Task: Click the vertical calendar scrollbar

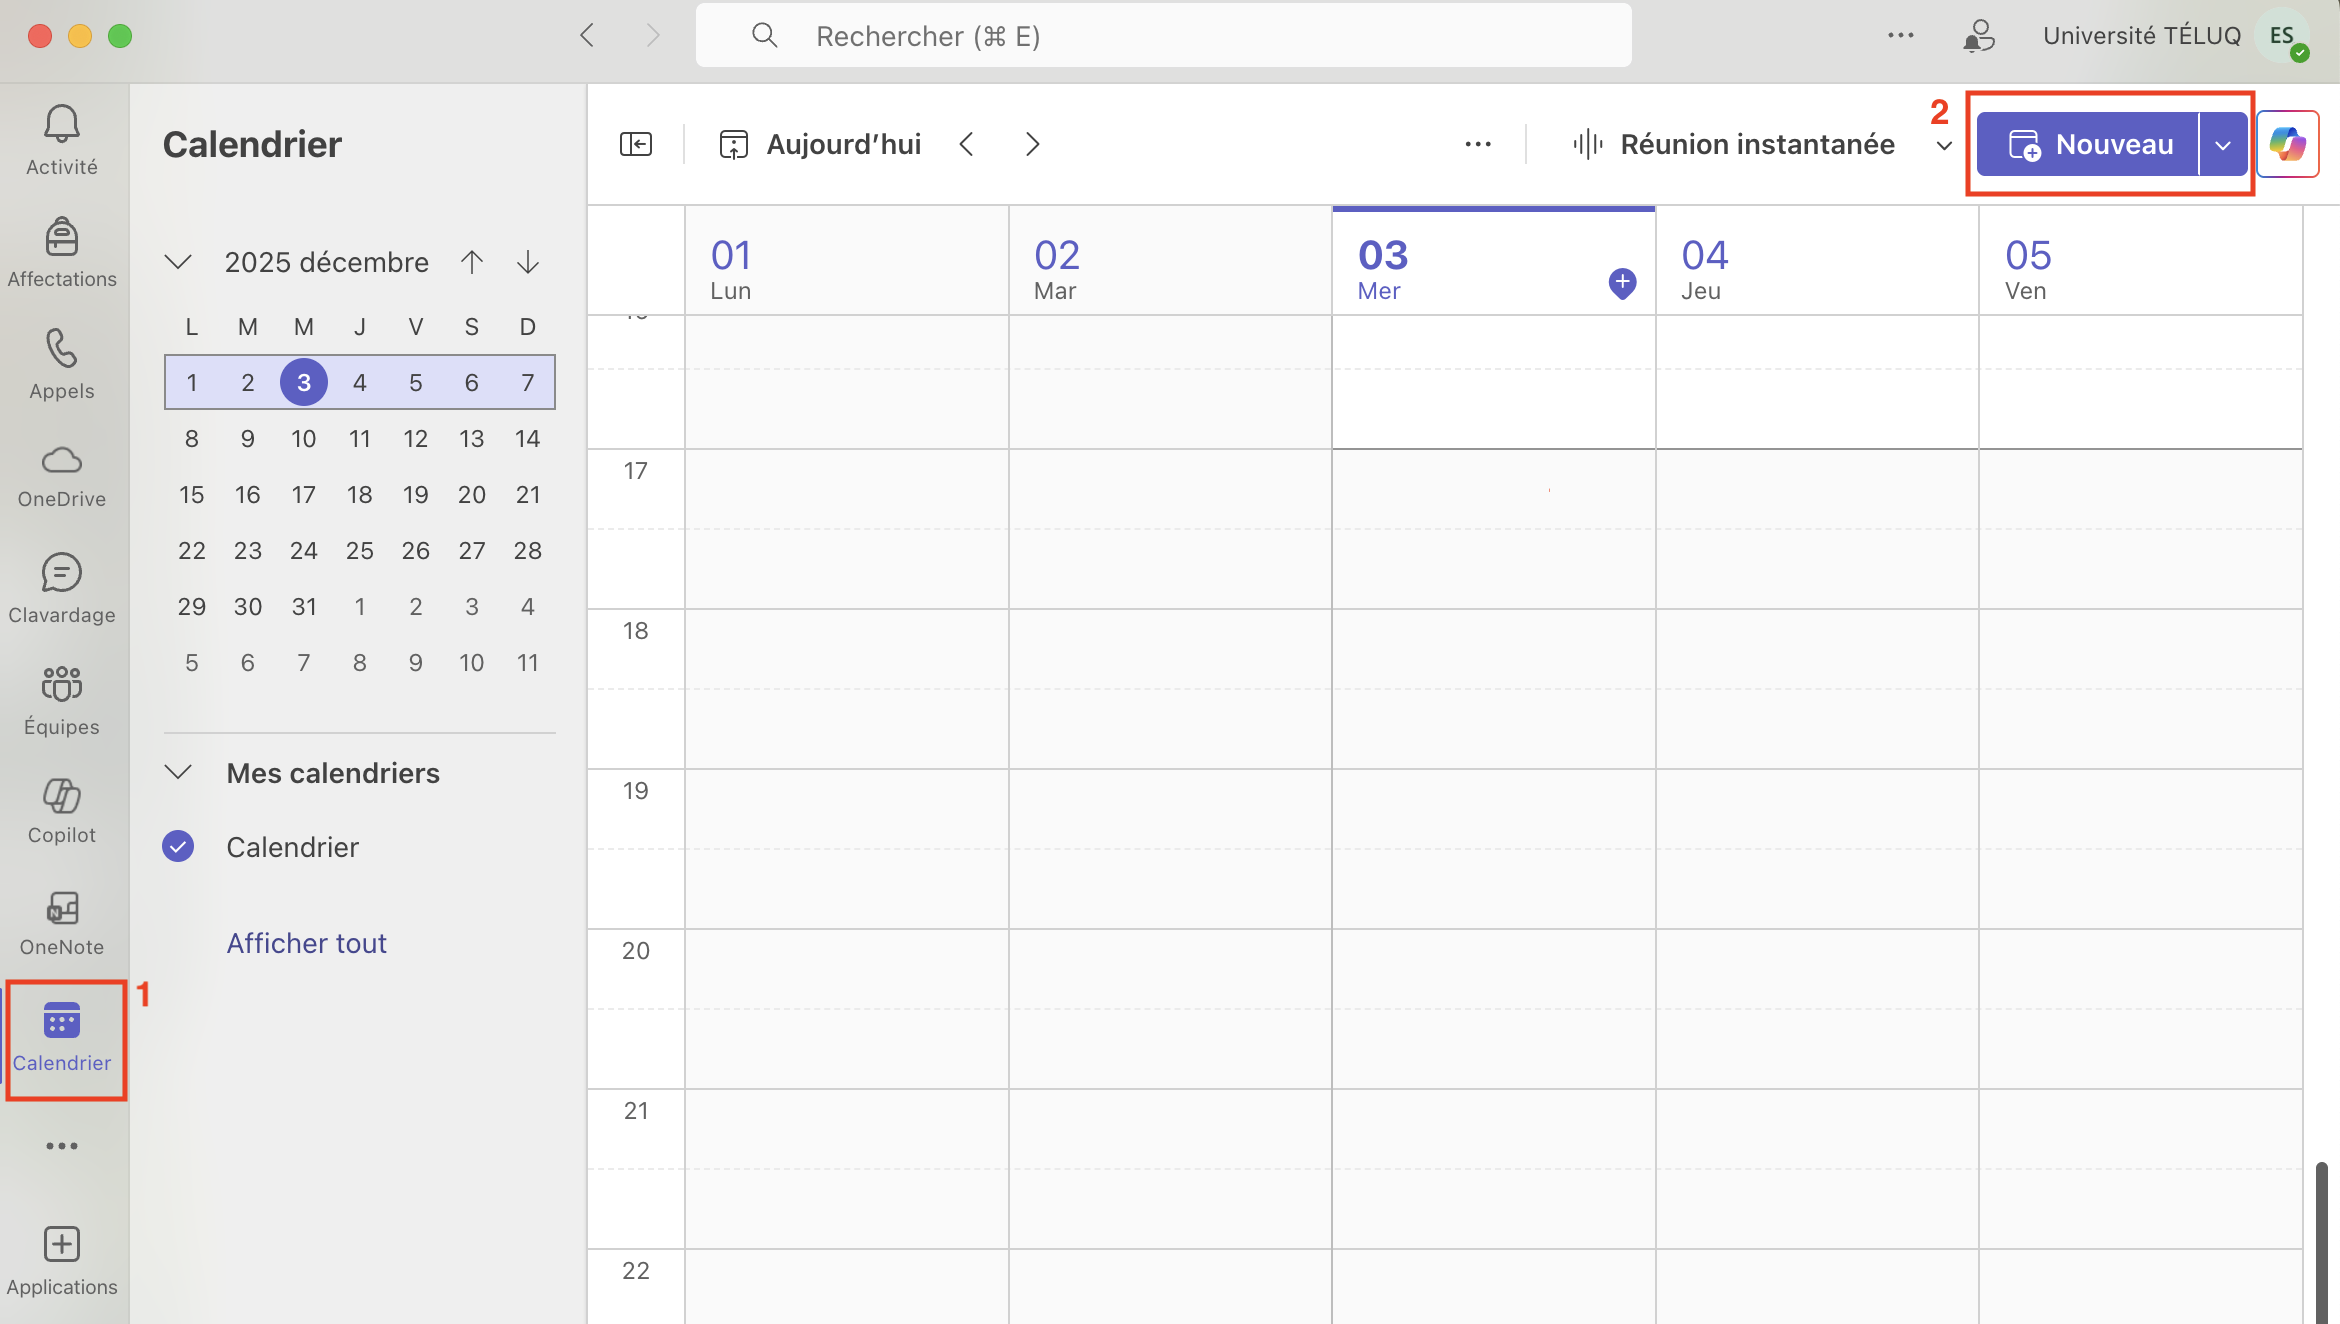Action: (x=2320, y=1240)
